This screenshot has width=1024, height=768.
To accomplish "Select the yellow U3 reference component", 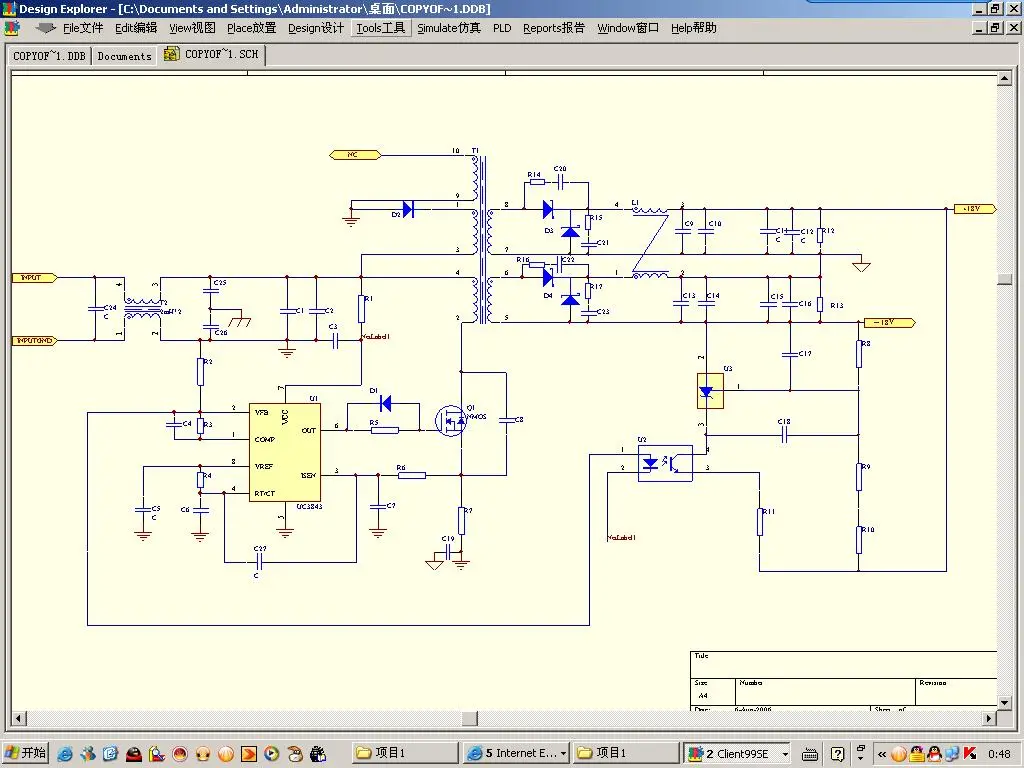I will [710, 391].
